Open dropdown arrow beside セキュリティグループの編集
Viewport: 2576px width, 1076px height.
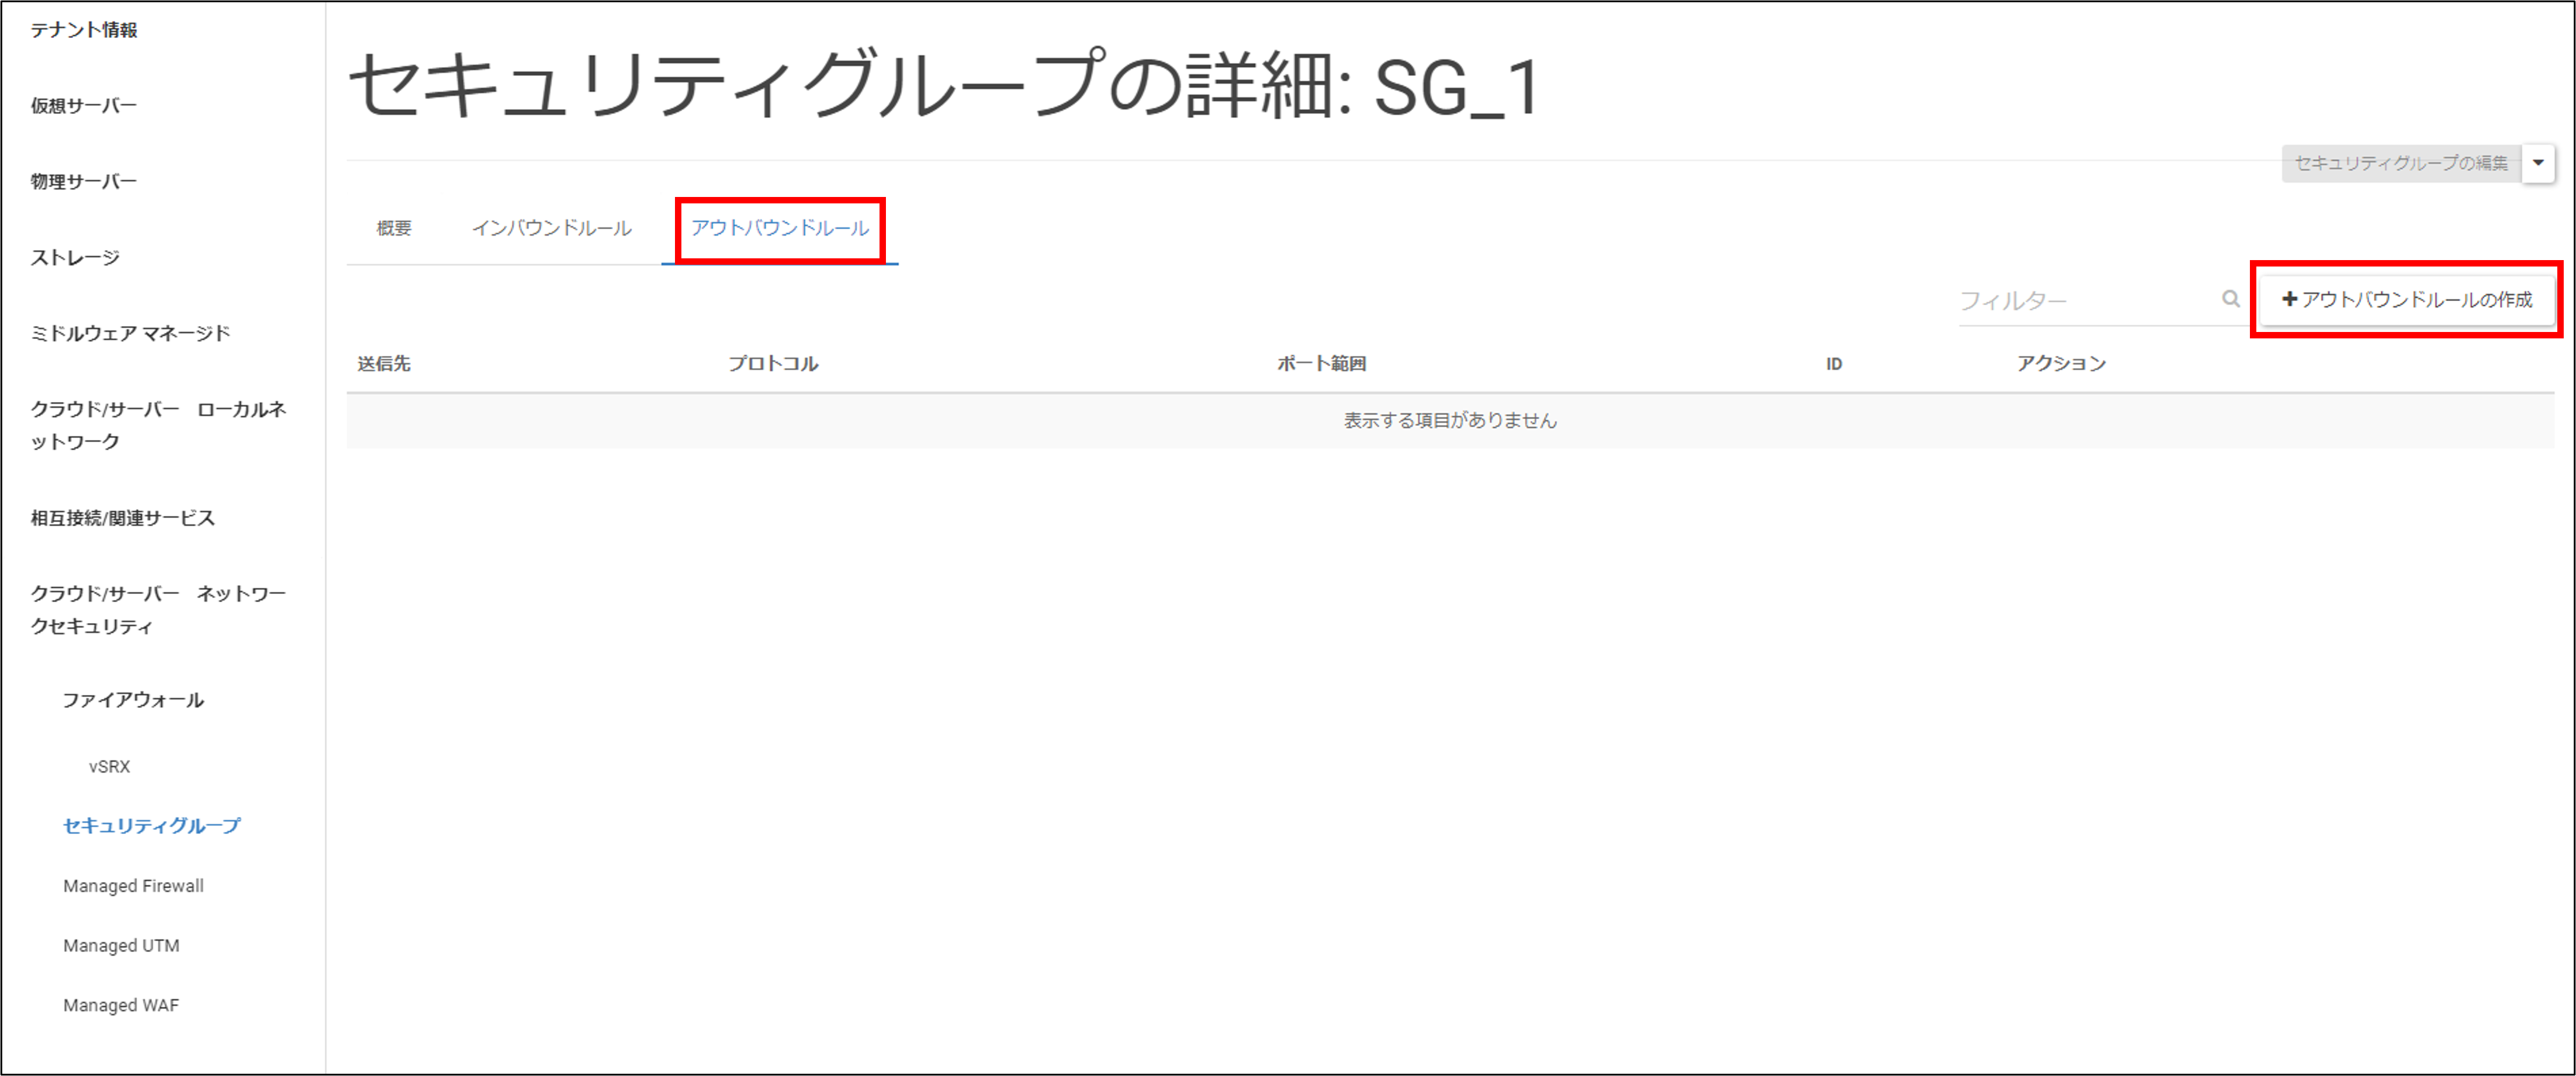click(2538, 163)
